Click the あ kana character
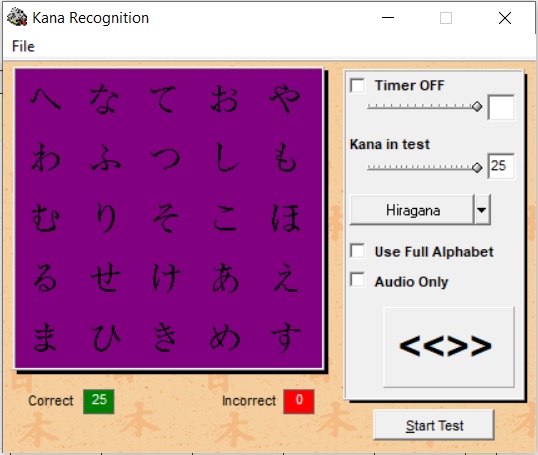538x455 pixels. coord(225,278)
